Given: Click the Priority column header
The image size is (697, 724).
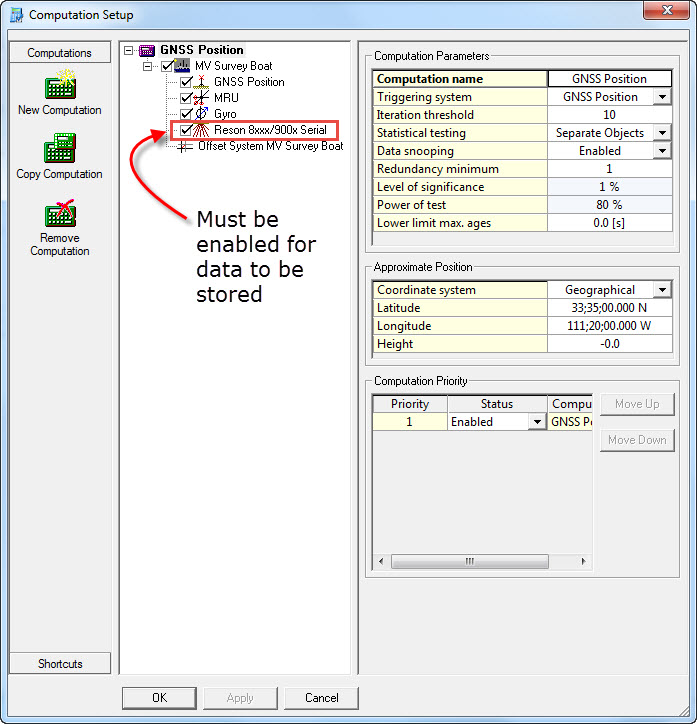Looking at the screenshot, I should pyautogui.click(x=410, y=404).
